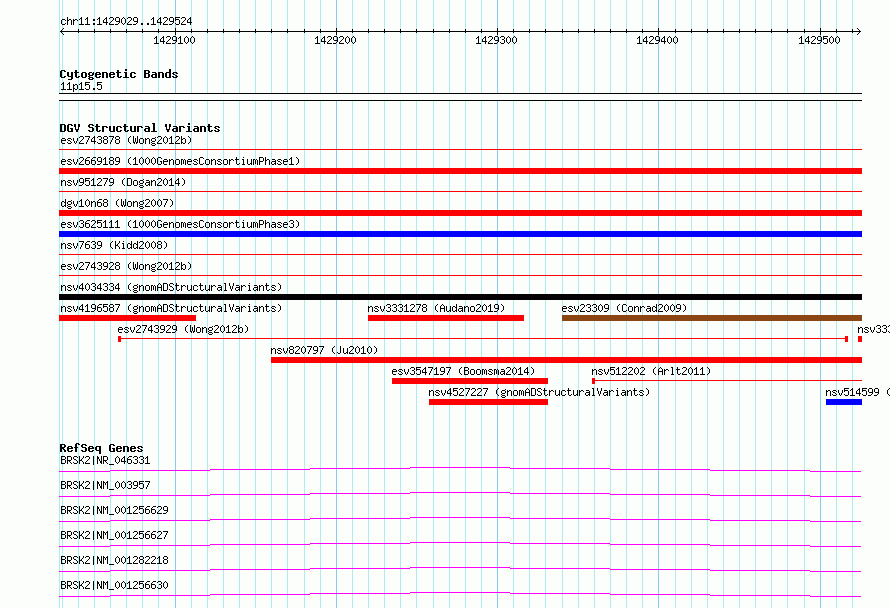The width and height of the screenshot is (890, 608).
Task: Click BRSK2|NM_001256627 transcript label
Action: click(x=114, y=535)
